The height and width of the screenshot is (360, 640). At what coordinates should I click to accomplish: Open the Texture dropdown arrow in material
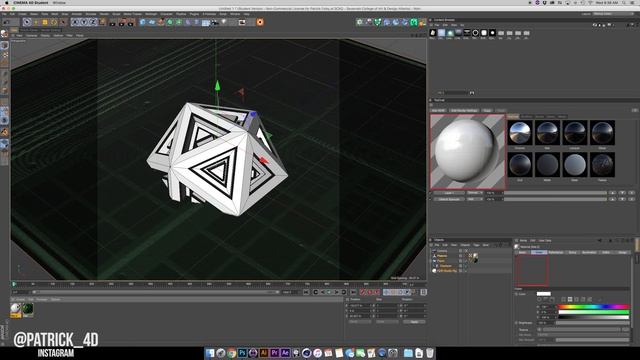coord(539,329)
